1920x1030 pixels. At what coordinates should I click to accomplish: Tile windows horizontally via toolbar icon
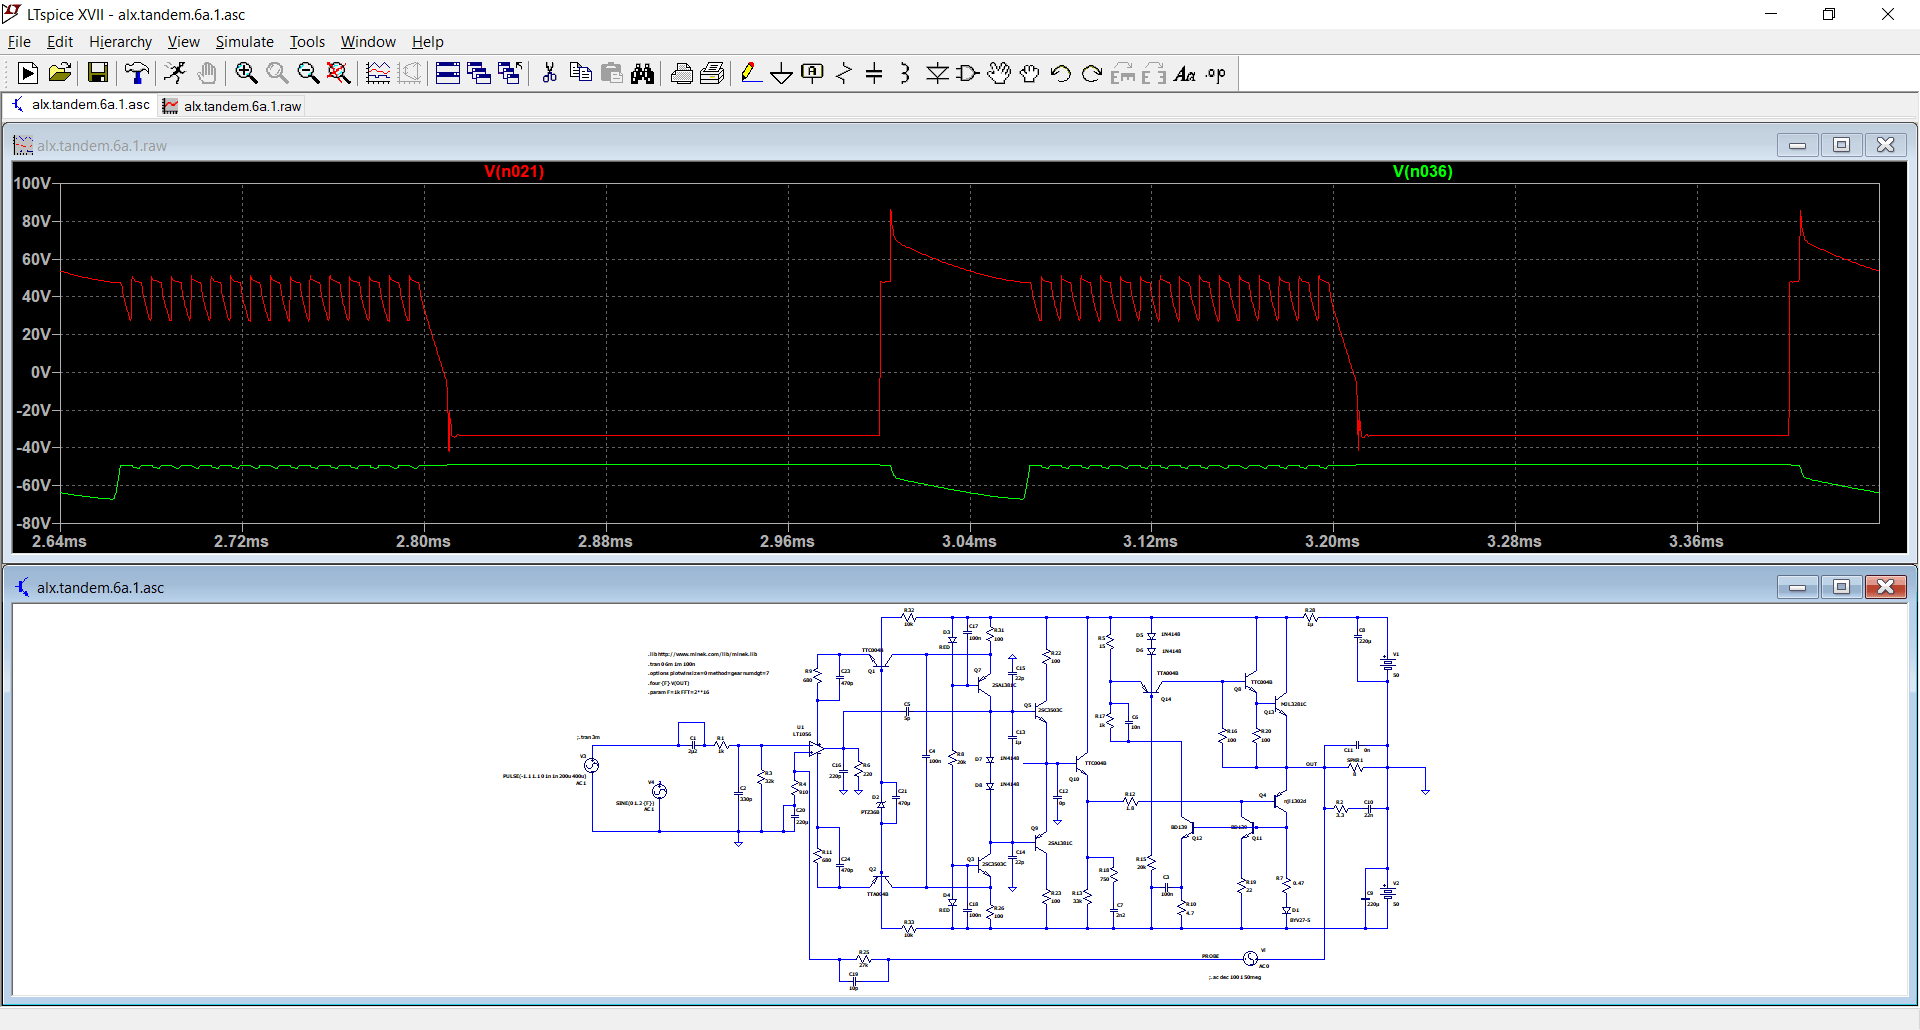pos(448,73)
